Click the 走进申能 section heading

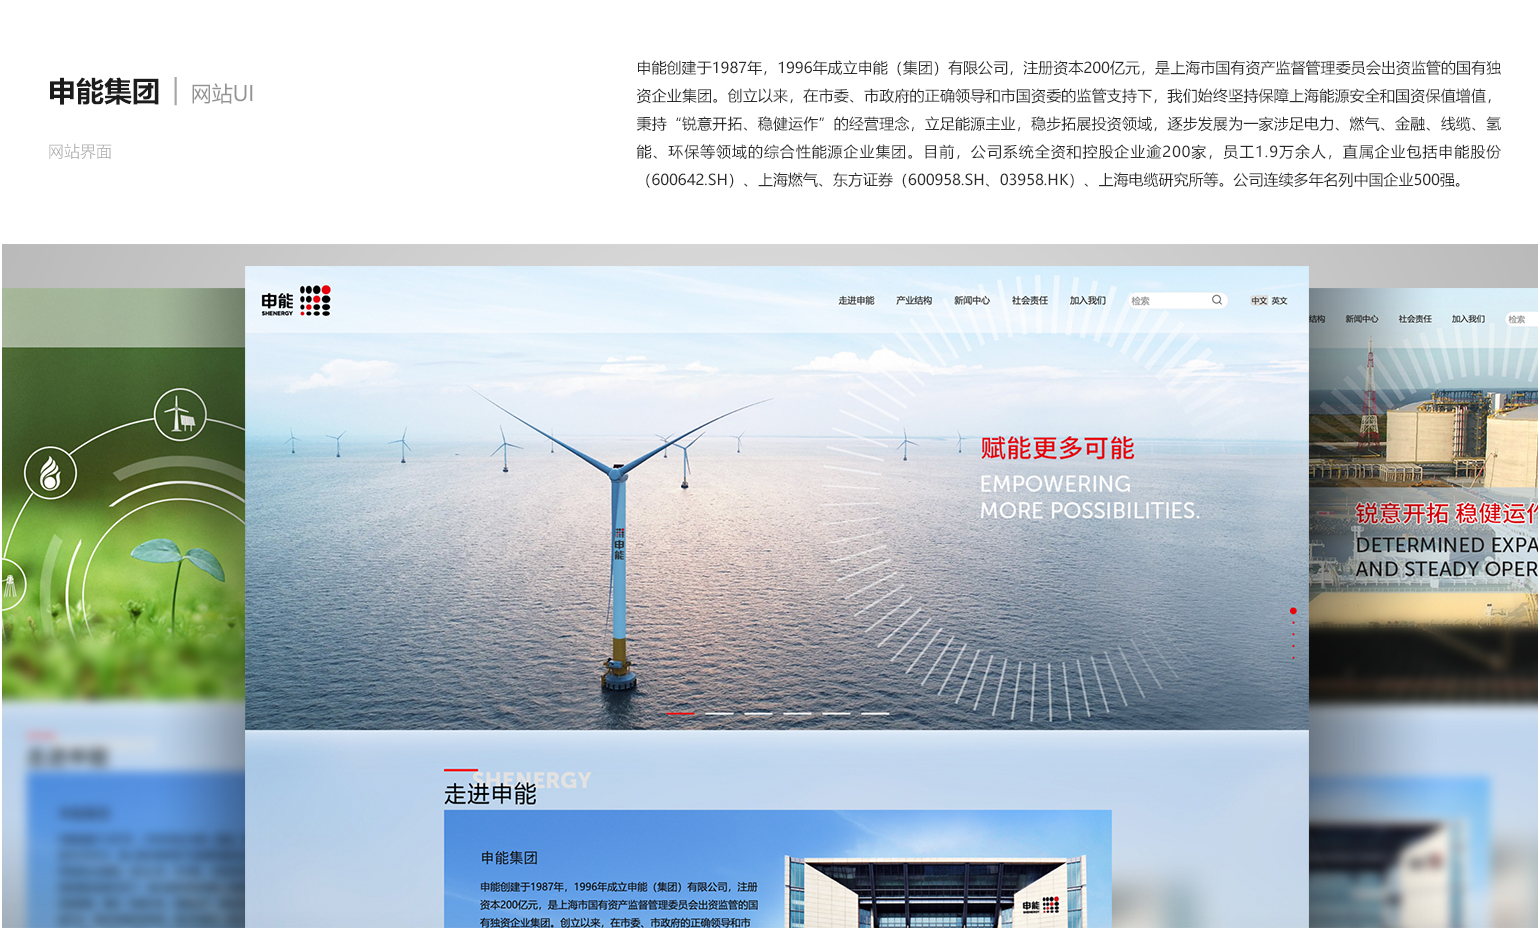coord(490,794)
